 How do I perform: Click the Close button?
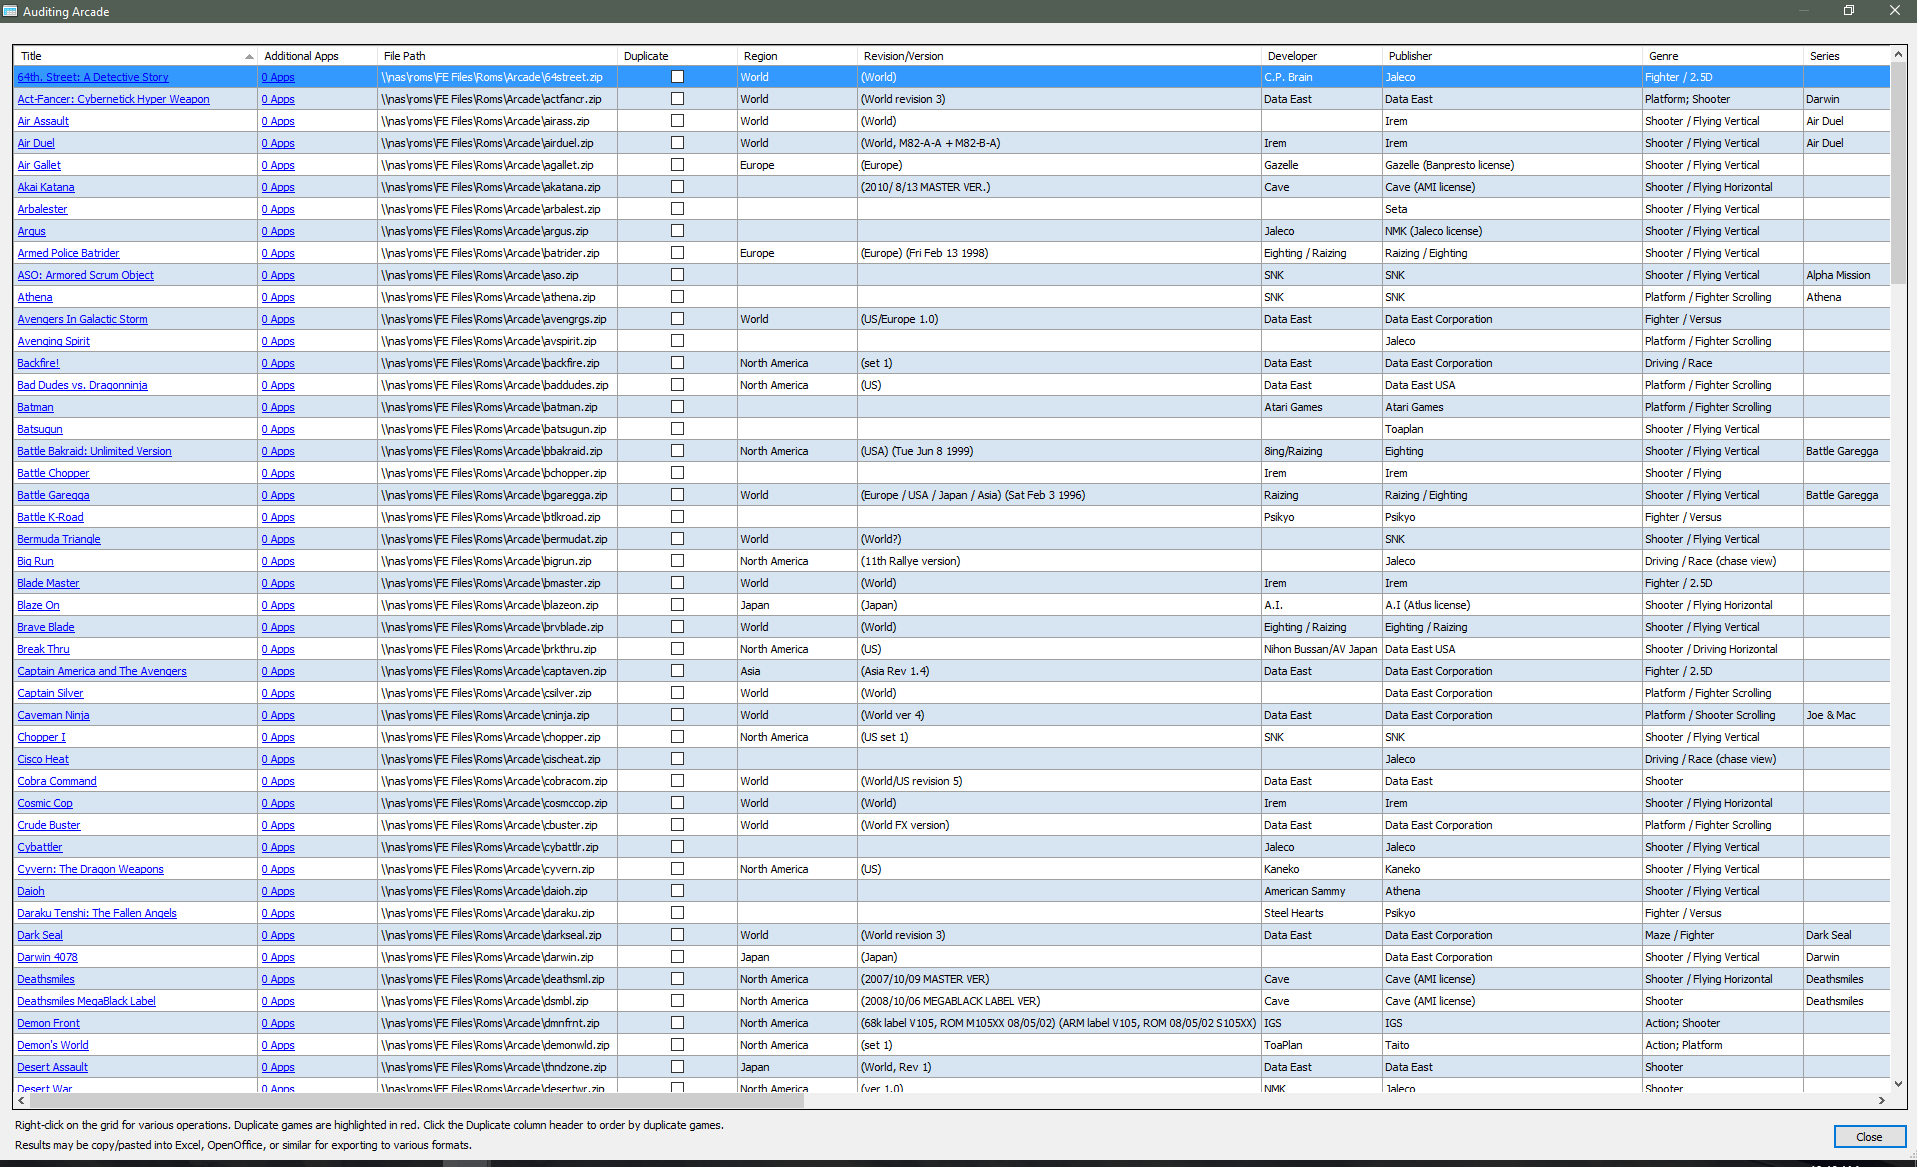(1869, 1137)
